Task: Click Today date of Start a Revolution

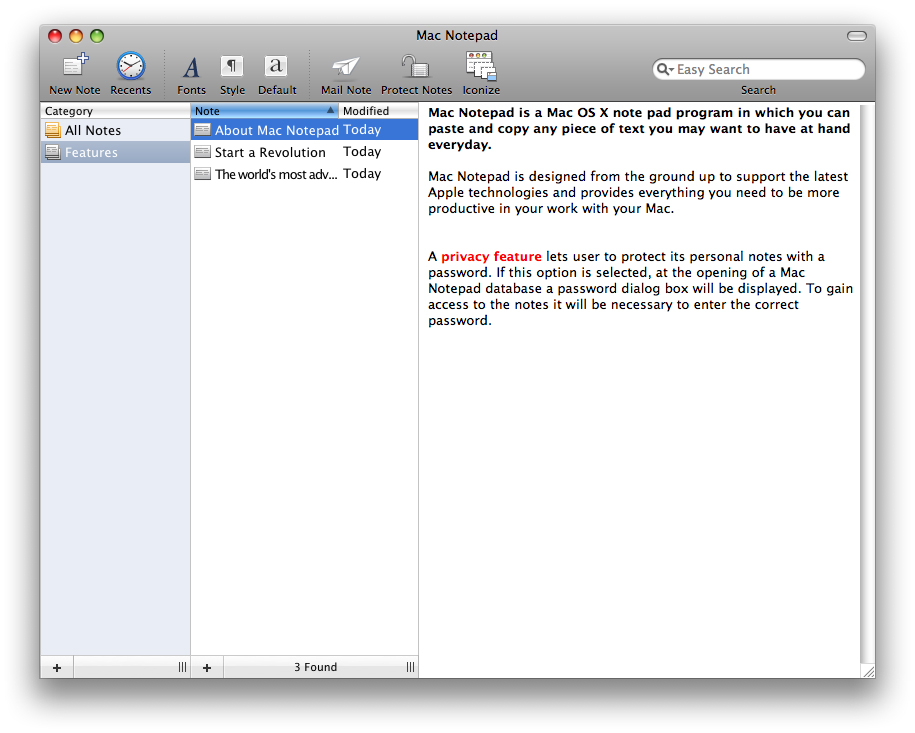Action: coord(362,152)
